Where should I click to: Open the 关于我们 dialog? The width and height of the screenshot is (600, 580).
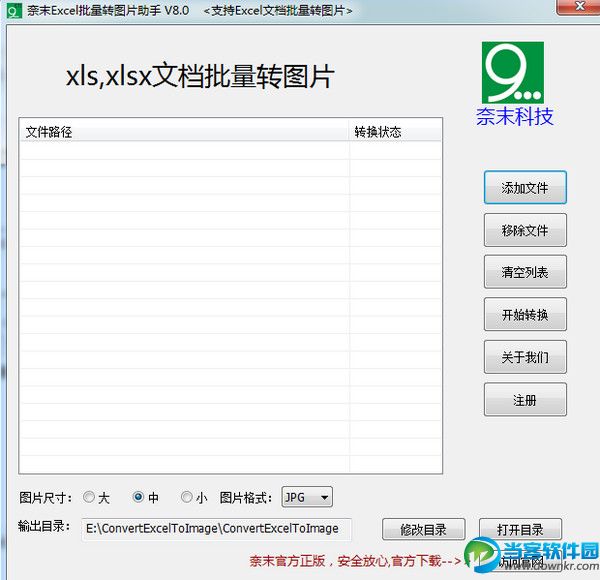click(x=525, y=357)
